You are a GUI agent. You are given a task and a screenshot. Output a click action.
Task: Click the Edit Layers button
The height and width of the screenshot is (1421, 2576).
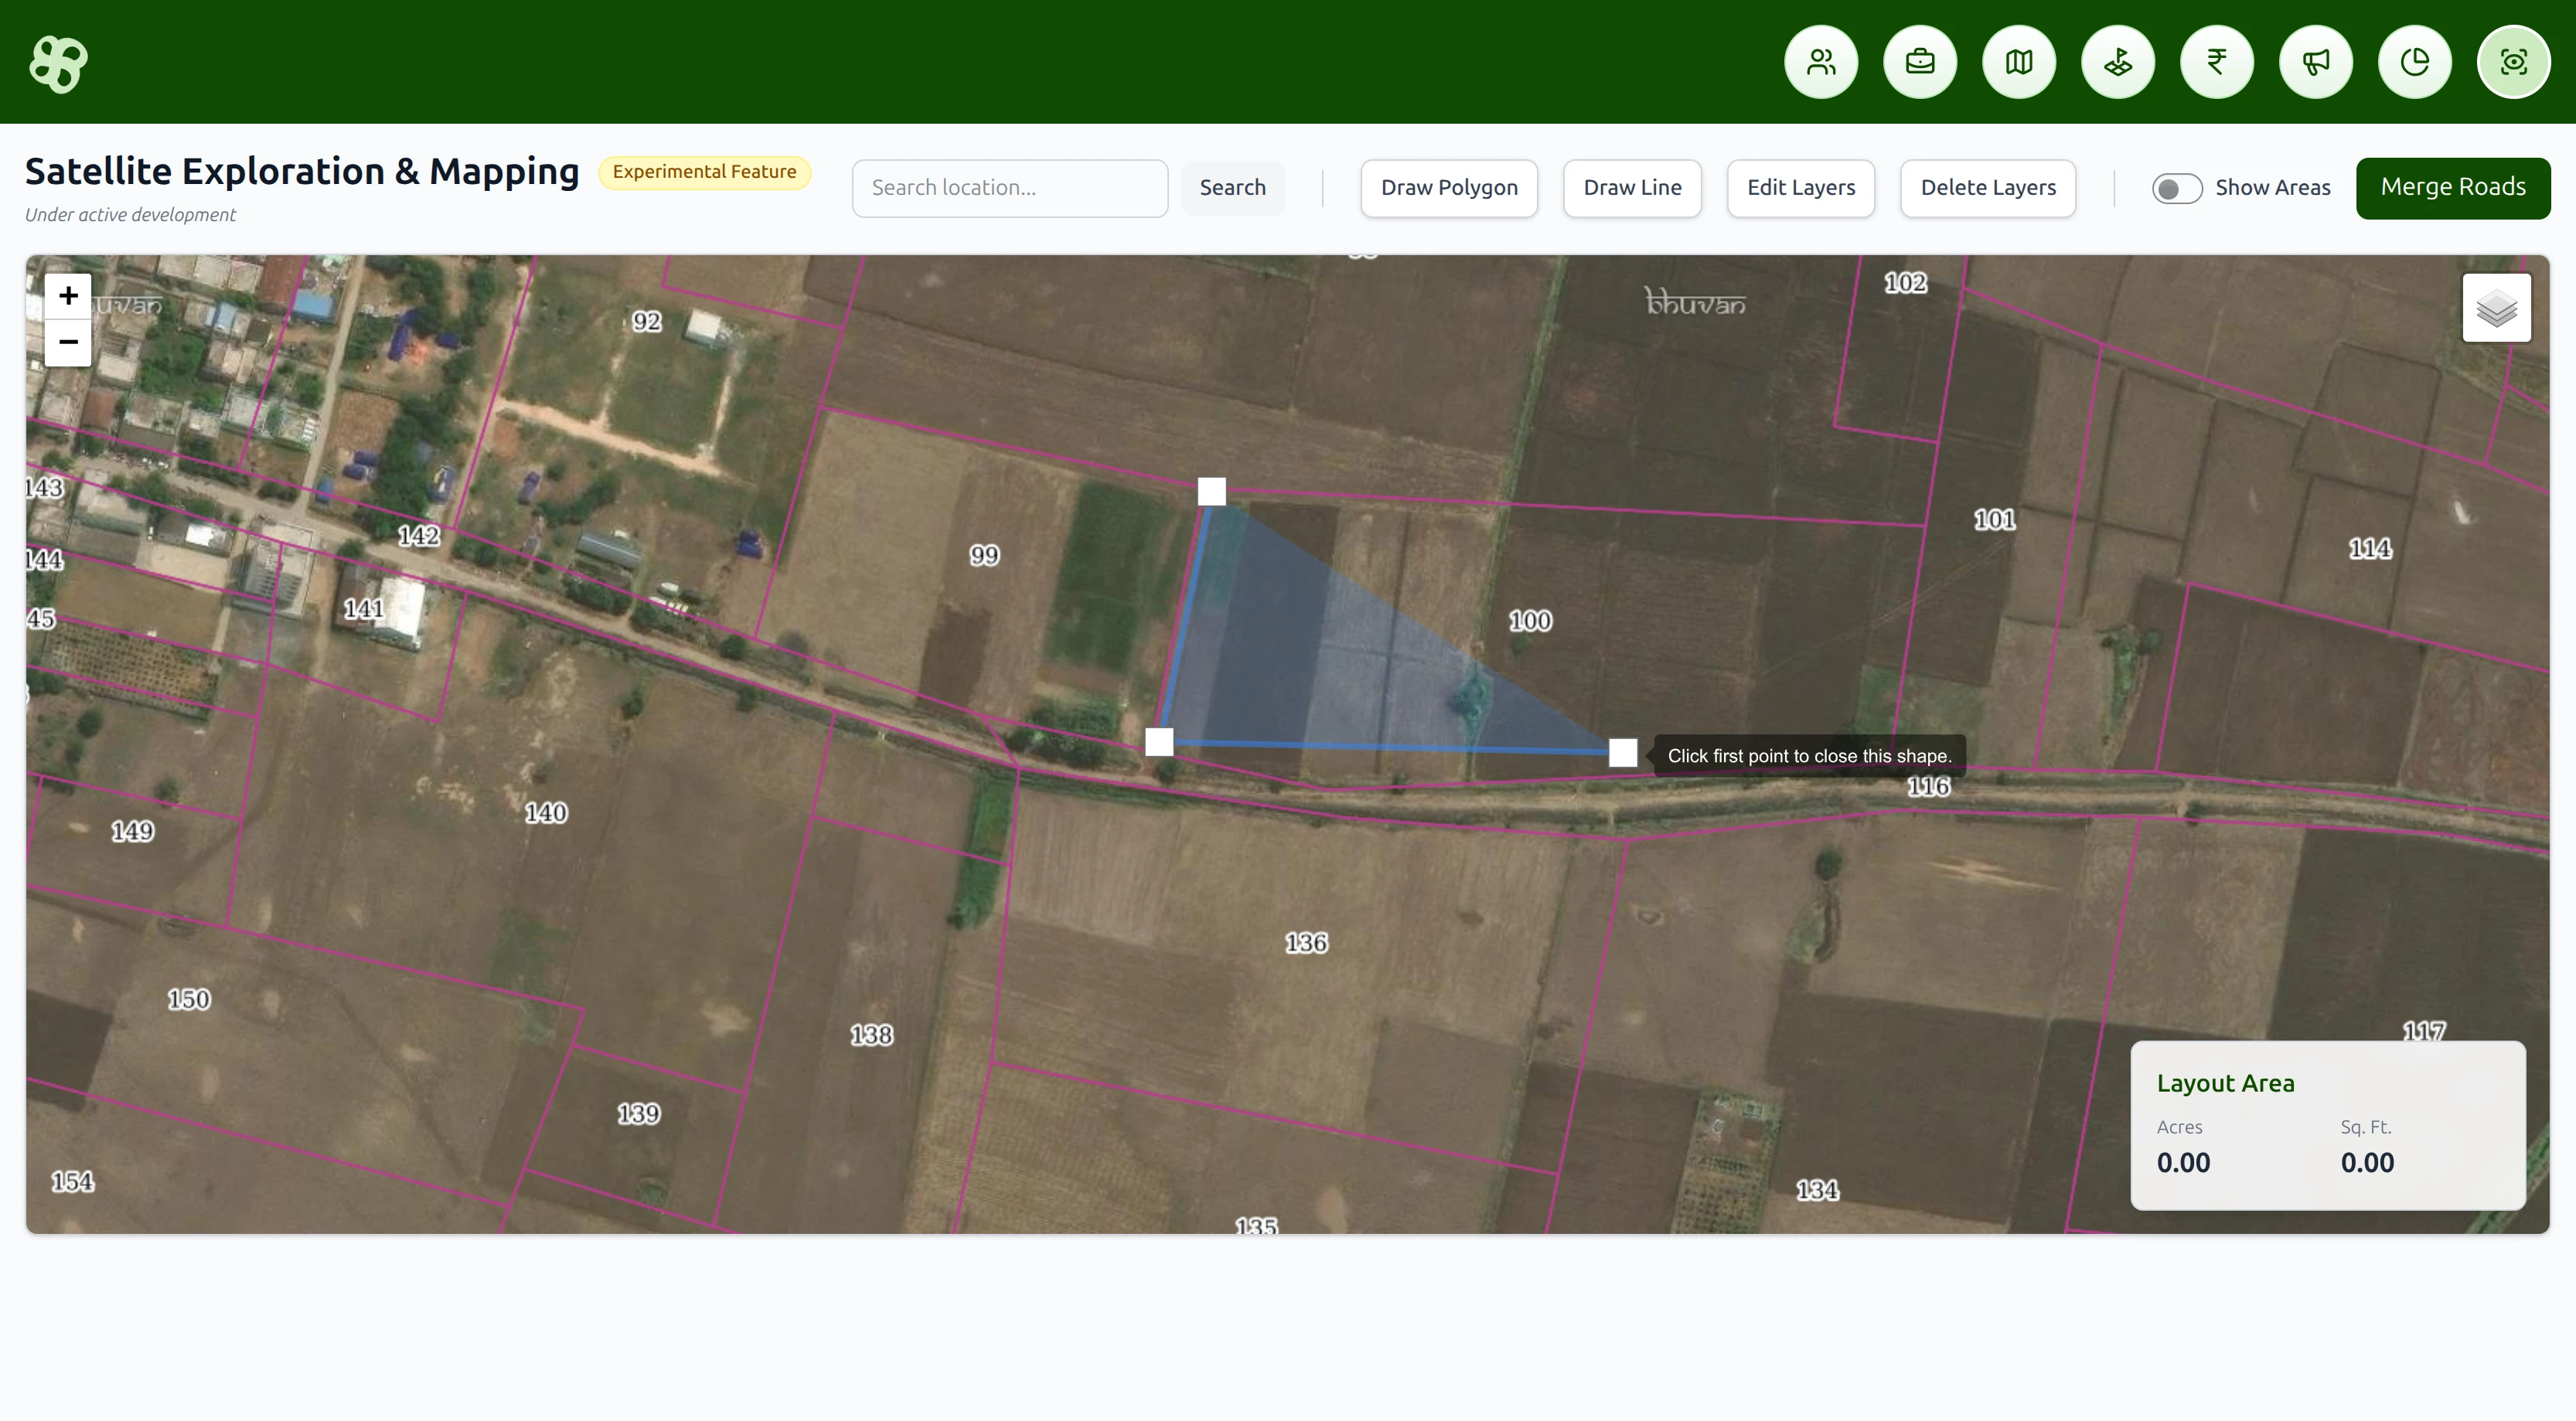(x=1800, y=188)
